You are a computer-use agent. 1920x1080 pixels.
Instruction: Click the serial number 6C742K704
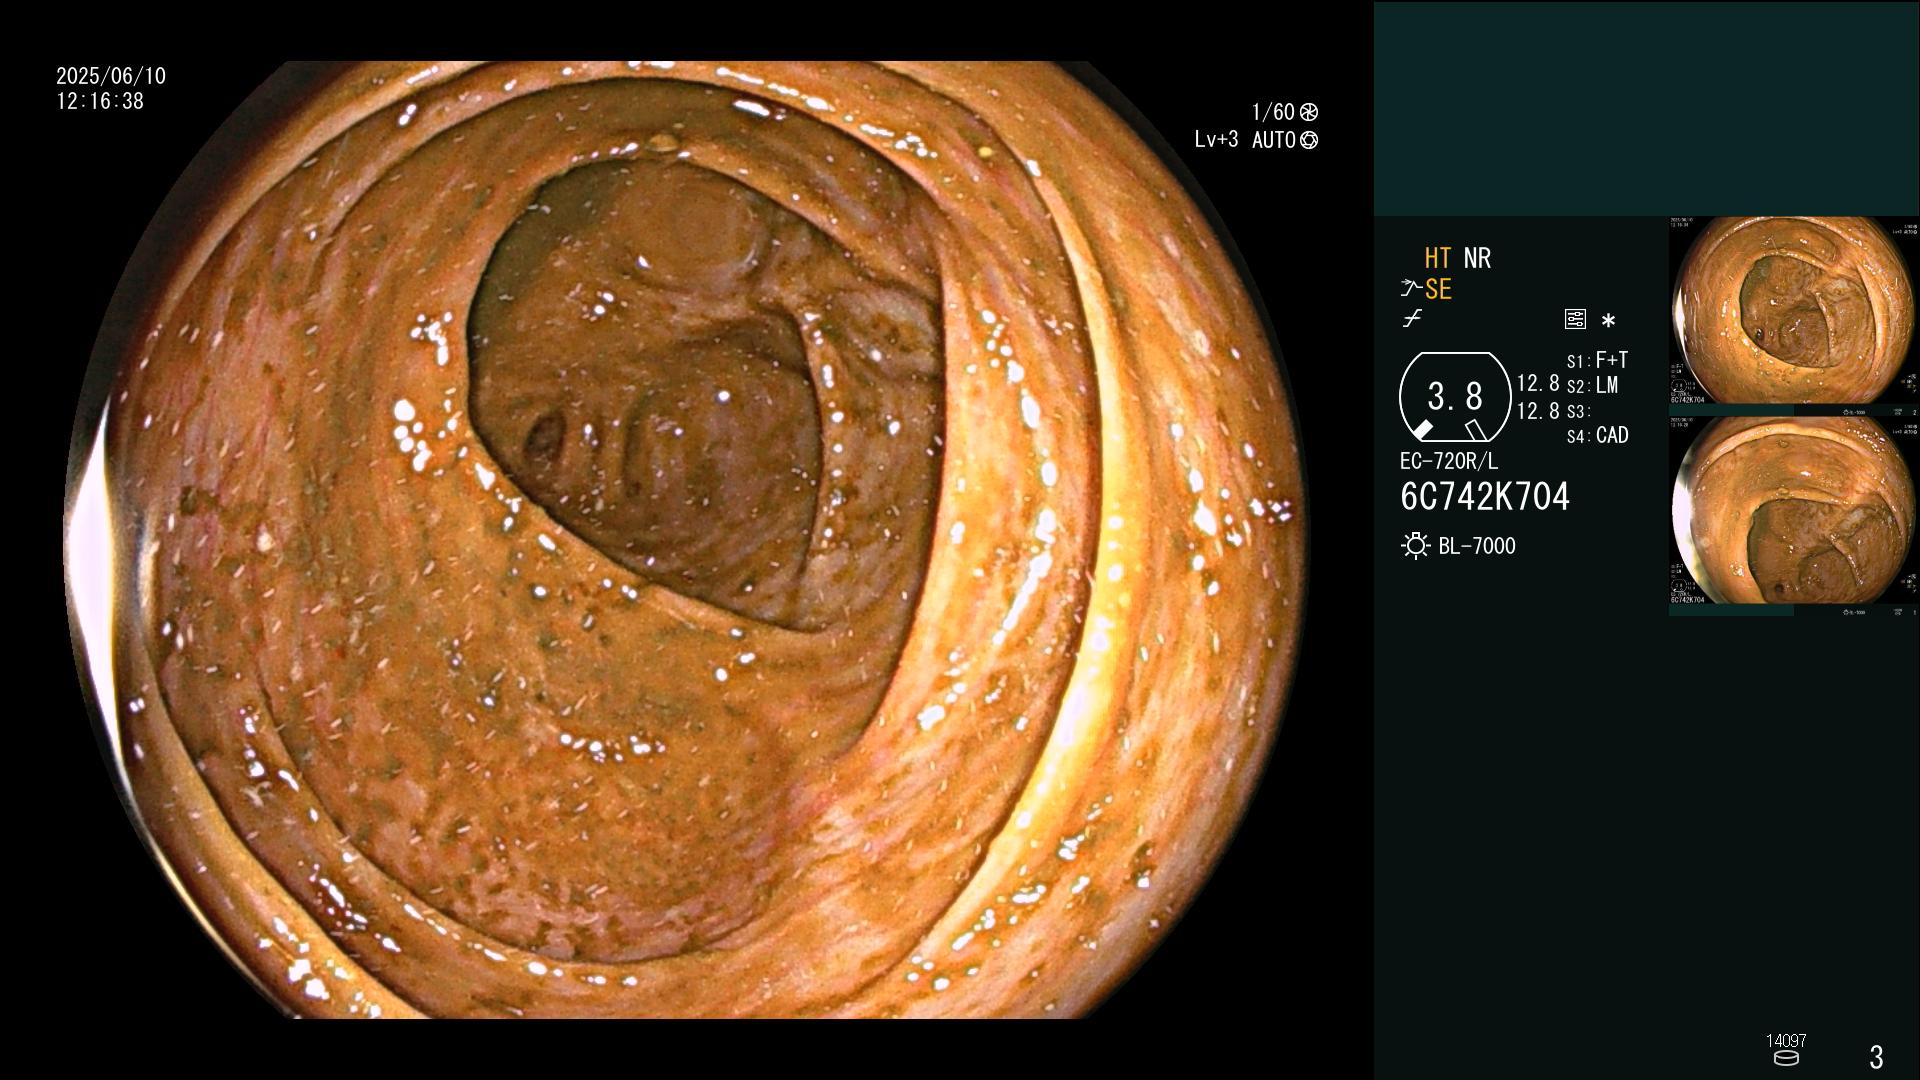(x=1485, y=497)
